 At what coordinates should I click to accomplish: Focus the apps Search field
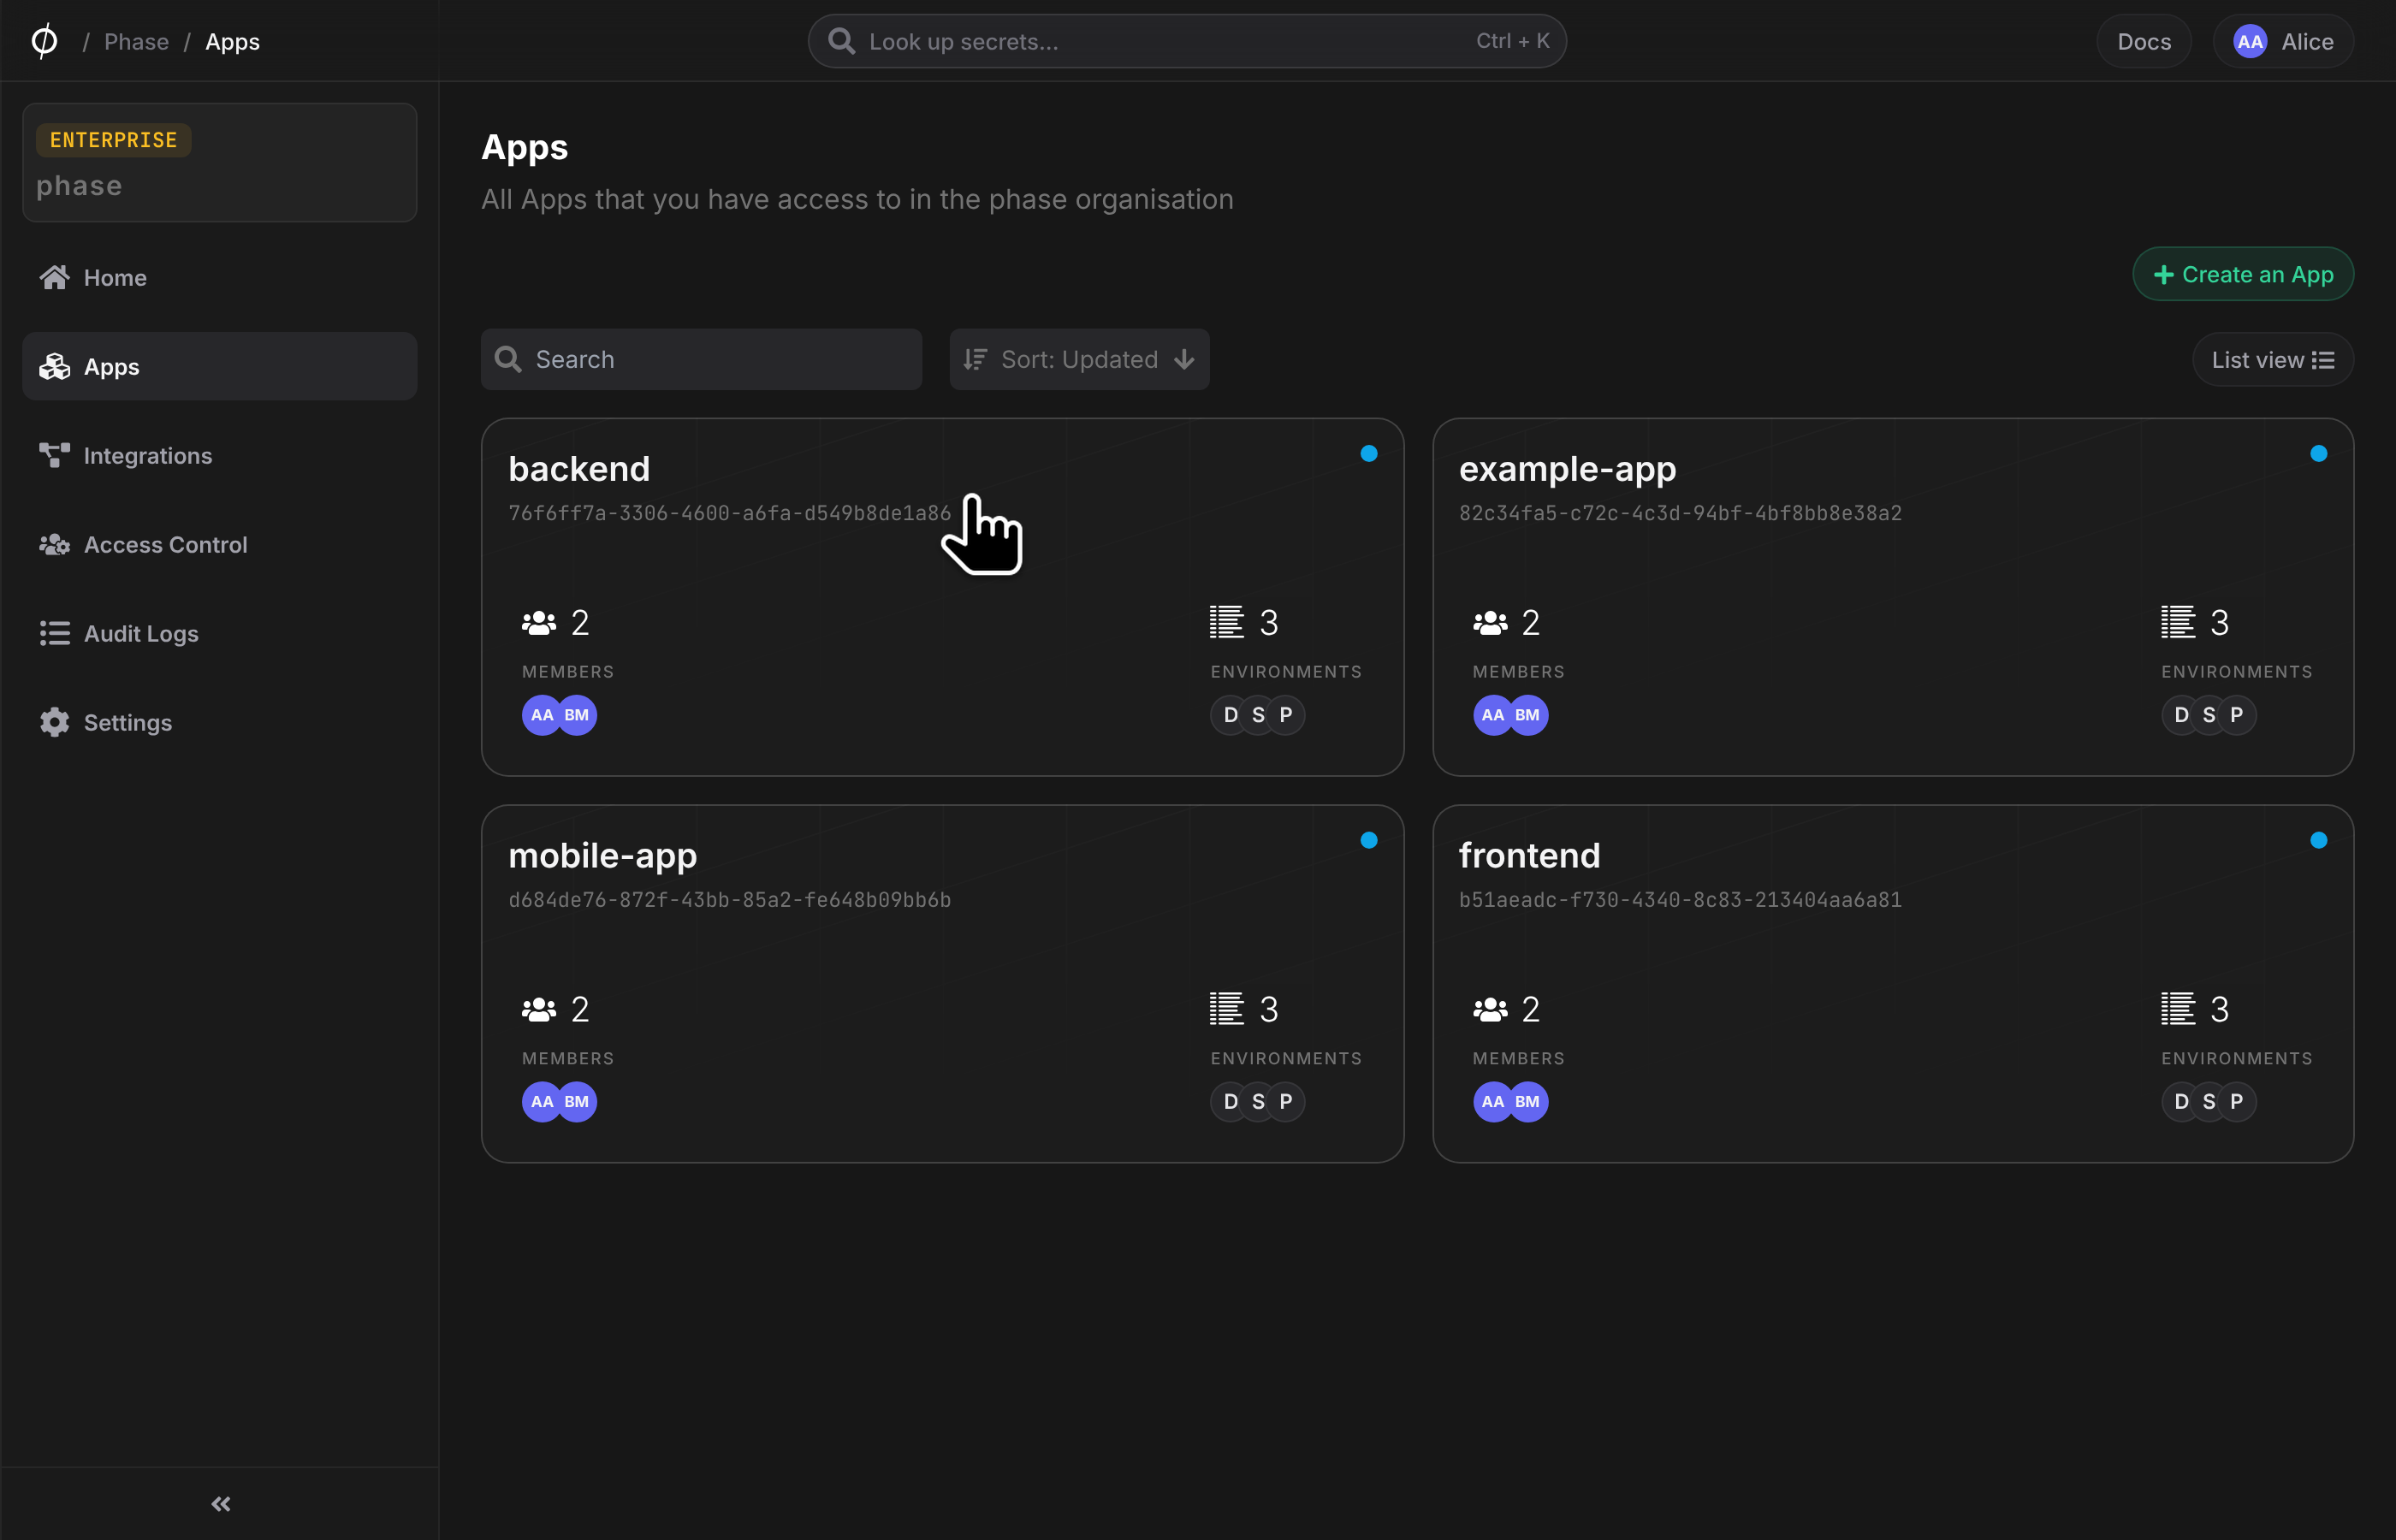[x=701, y=359]
